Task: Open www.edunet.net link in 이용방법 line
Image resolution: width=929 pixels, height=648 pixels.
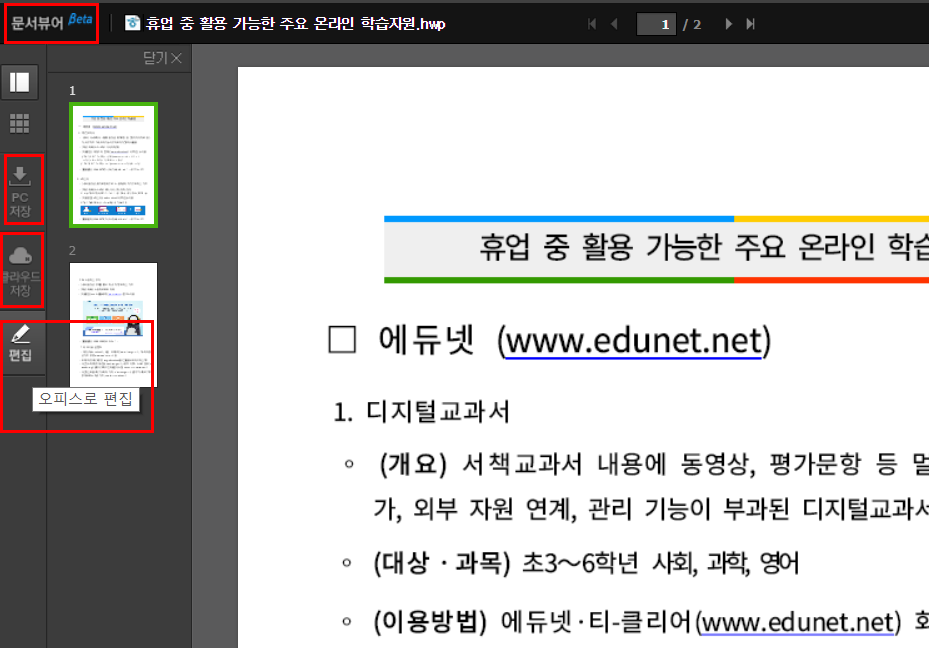Action: 797,622
